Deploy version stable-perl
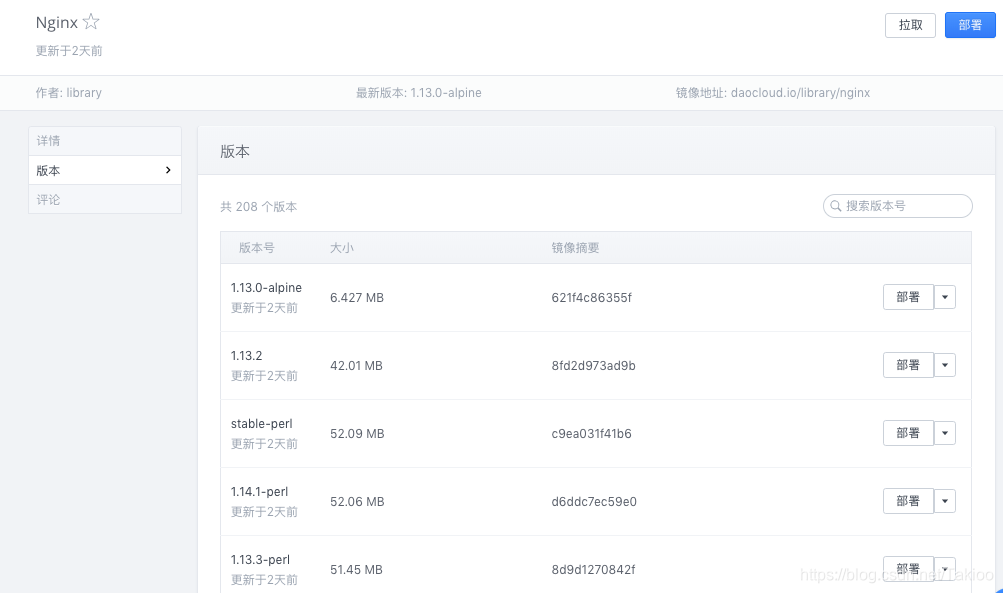1003x593 pixels. [908, 433]
